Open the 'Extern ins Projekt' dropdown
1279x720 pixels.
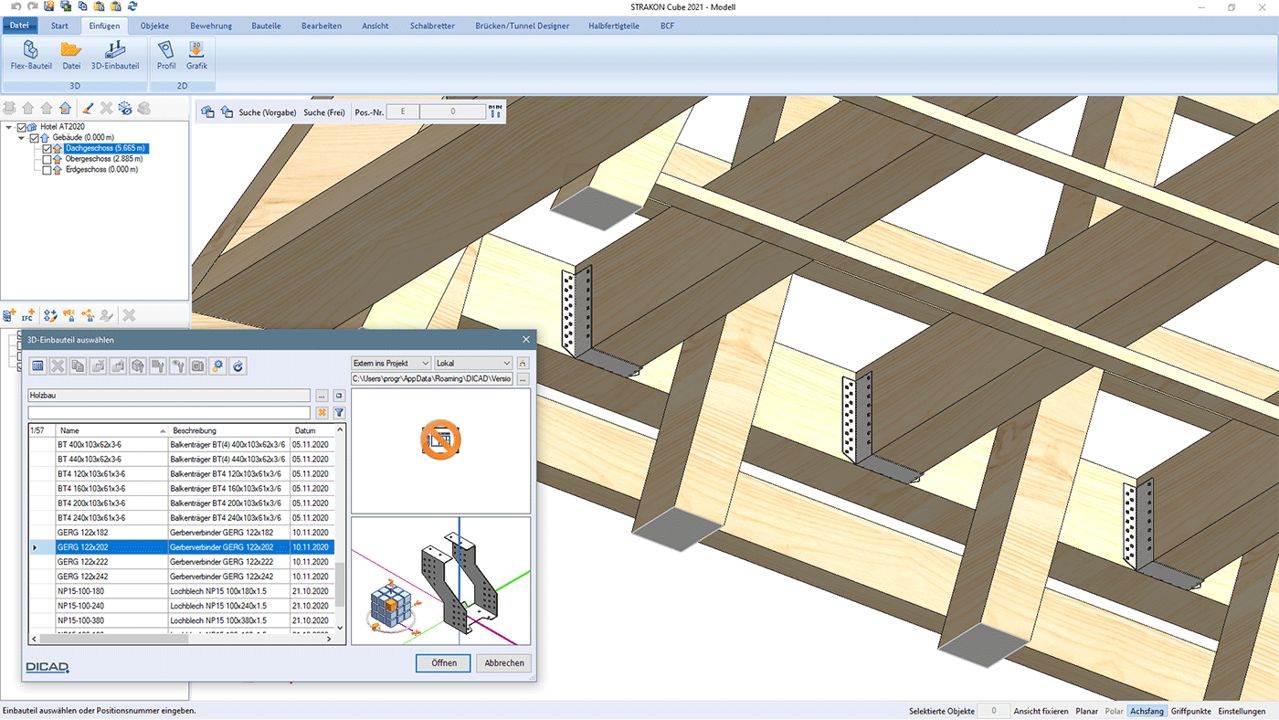[x=391, y=363]
